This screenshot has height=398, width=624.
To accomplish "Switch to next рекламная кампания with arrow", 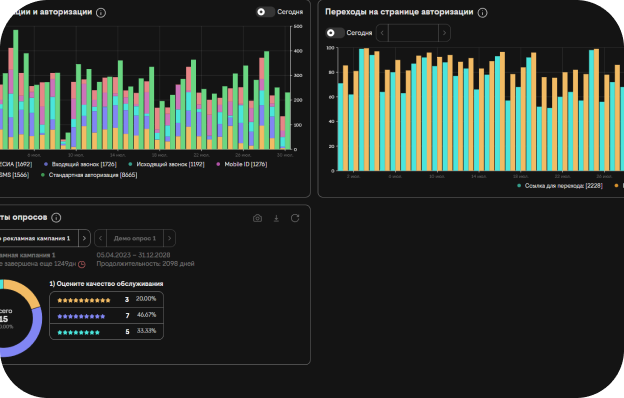I will click(84, 238).
